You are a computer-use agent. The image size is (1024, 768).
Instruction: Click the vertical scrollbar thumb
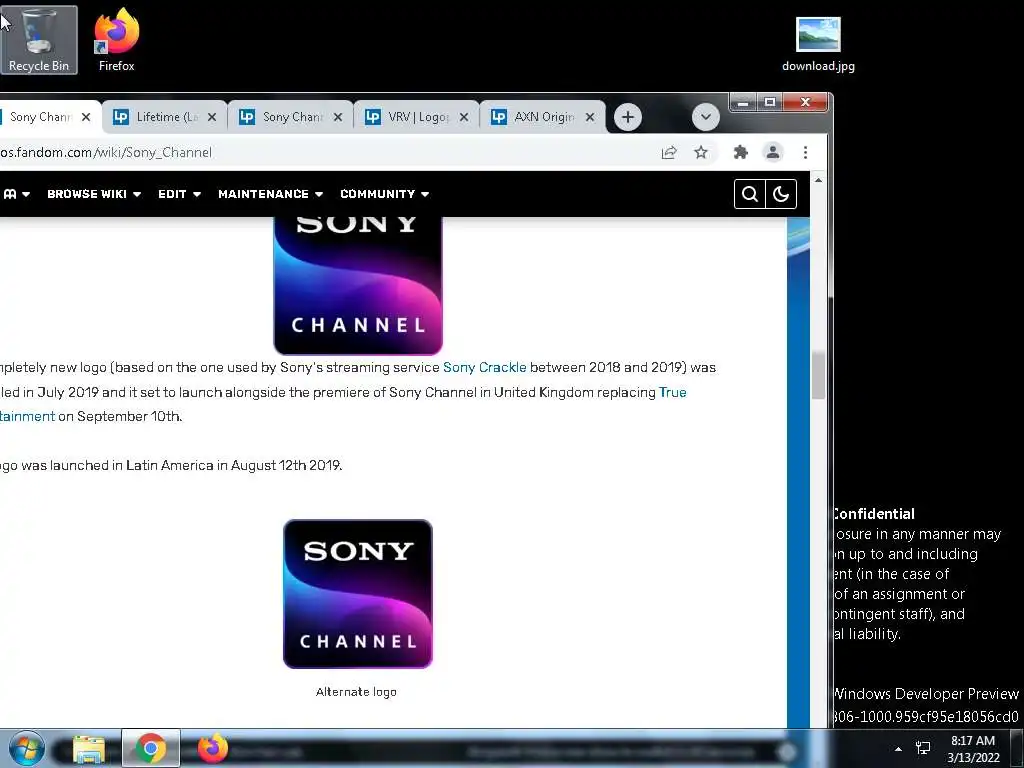[x=818, y=376]
